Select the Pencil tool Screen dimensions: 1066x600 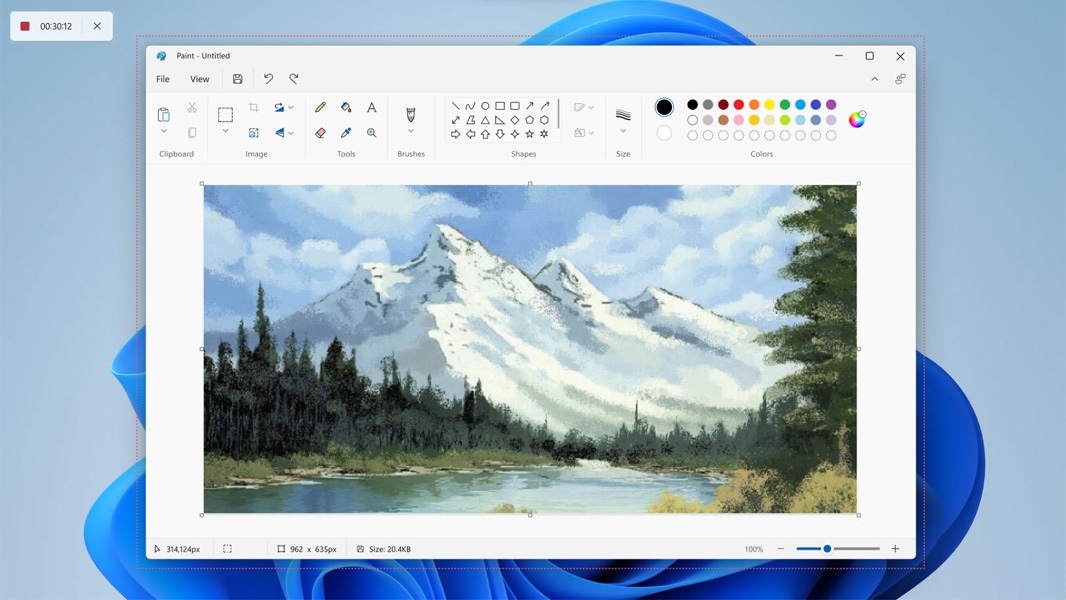coord(320,107)
